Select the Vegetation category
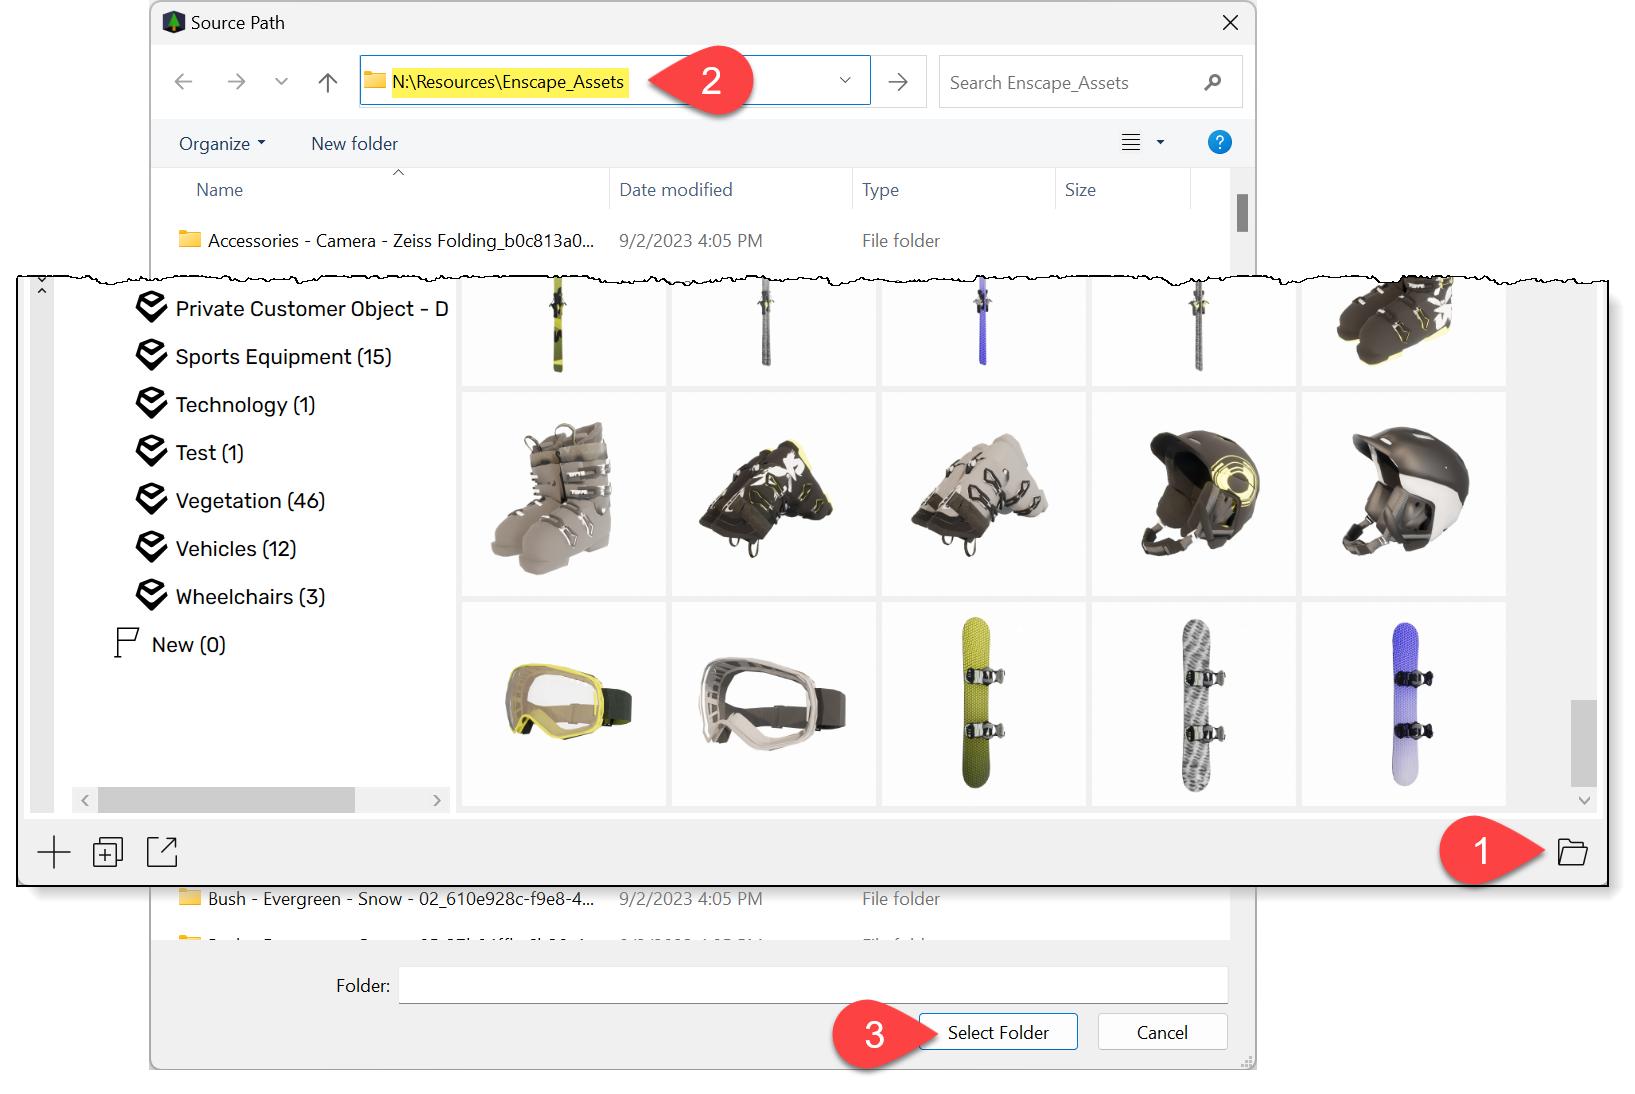Image resolution: width=1635 pixels, height=1094 pixels. (249, 500)
